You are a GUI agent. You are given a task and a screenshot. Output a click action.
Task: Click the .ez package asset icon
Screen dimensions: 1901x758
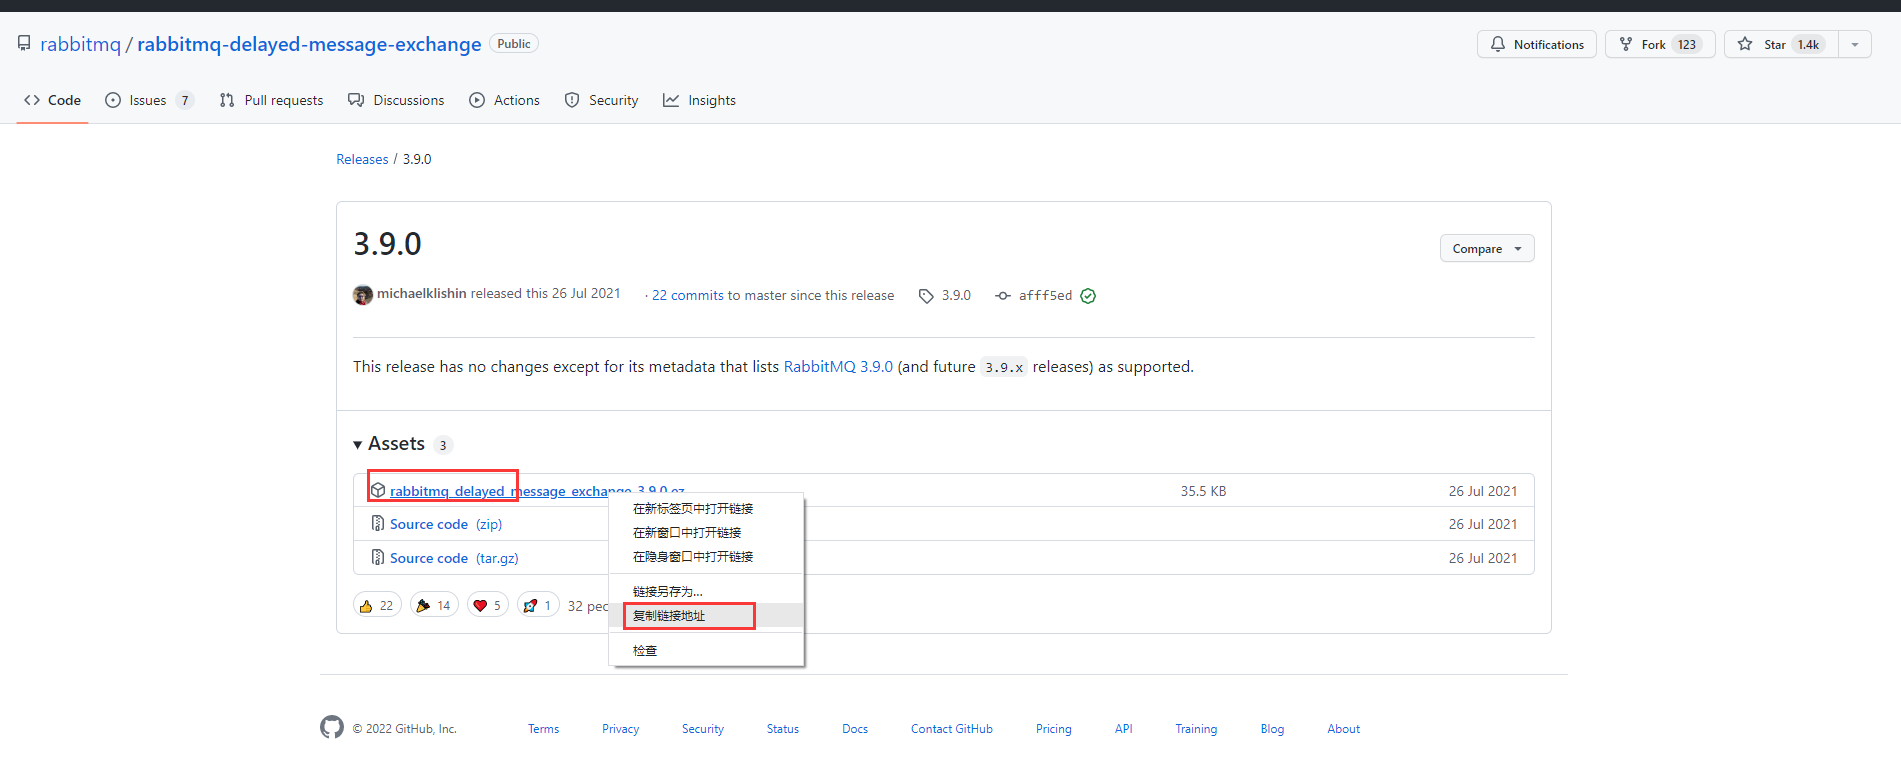point(378,490)
